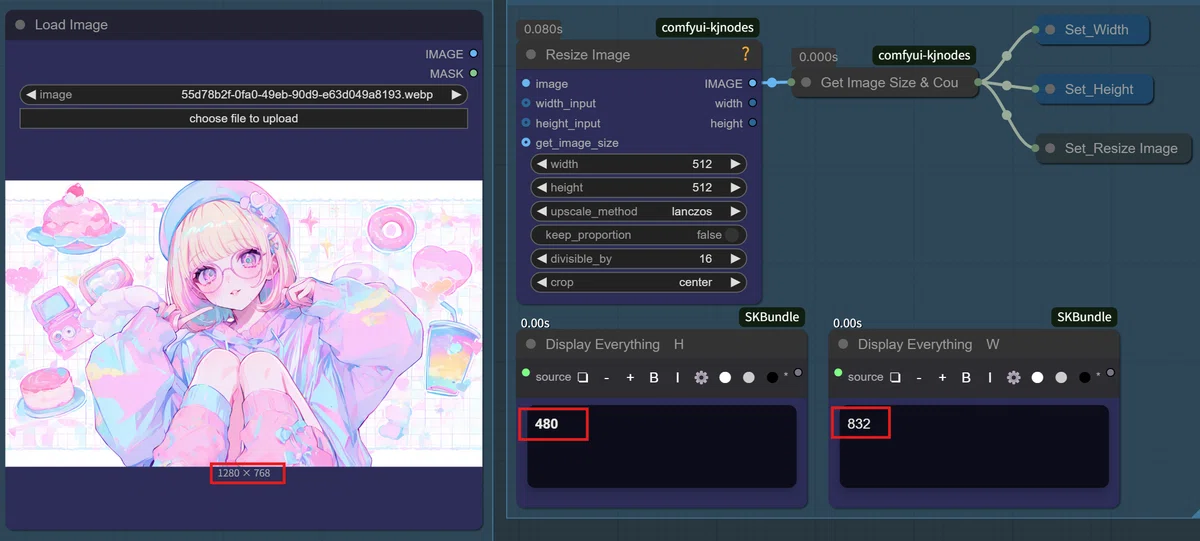1200x541 pixels.
Task: Decrease font size in Display Everything W
Action: pos(918,377)
